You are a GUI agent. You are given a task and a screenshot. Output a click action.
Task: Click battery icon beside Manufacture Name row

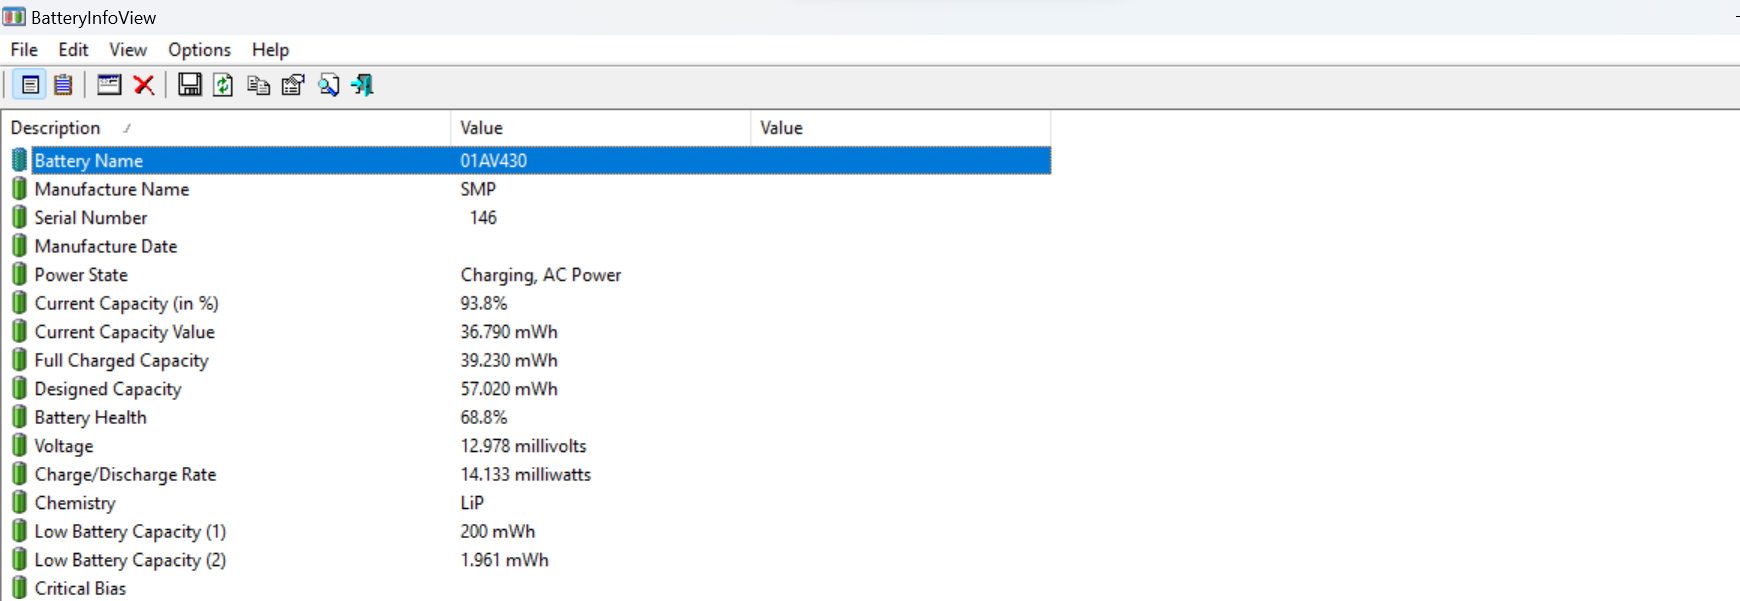click(19, 189)
